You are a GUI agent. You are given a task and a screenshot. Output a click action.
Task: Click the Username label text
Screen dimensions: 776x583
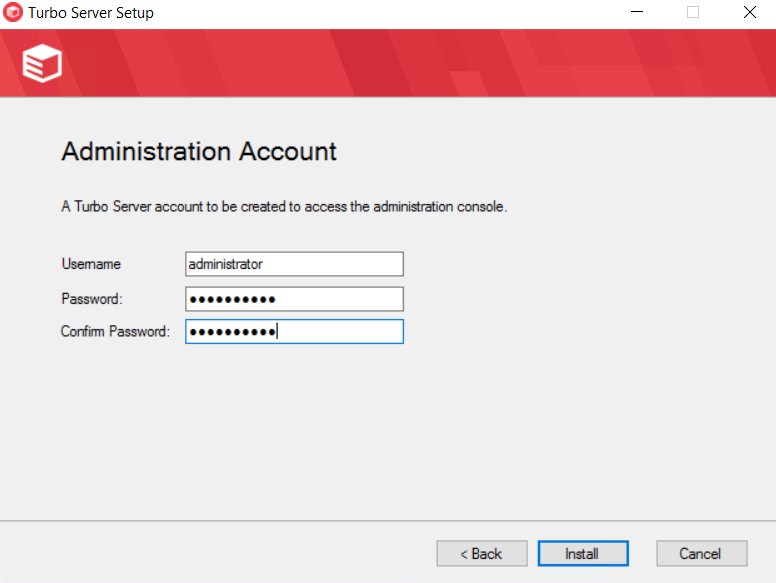tap(91, 264)
